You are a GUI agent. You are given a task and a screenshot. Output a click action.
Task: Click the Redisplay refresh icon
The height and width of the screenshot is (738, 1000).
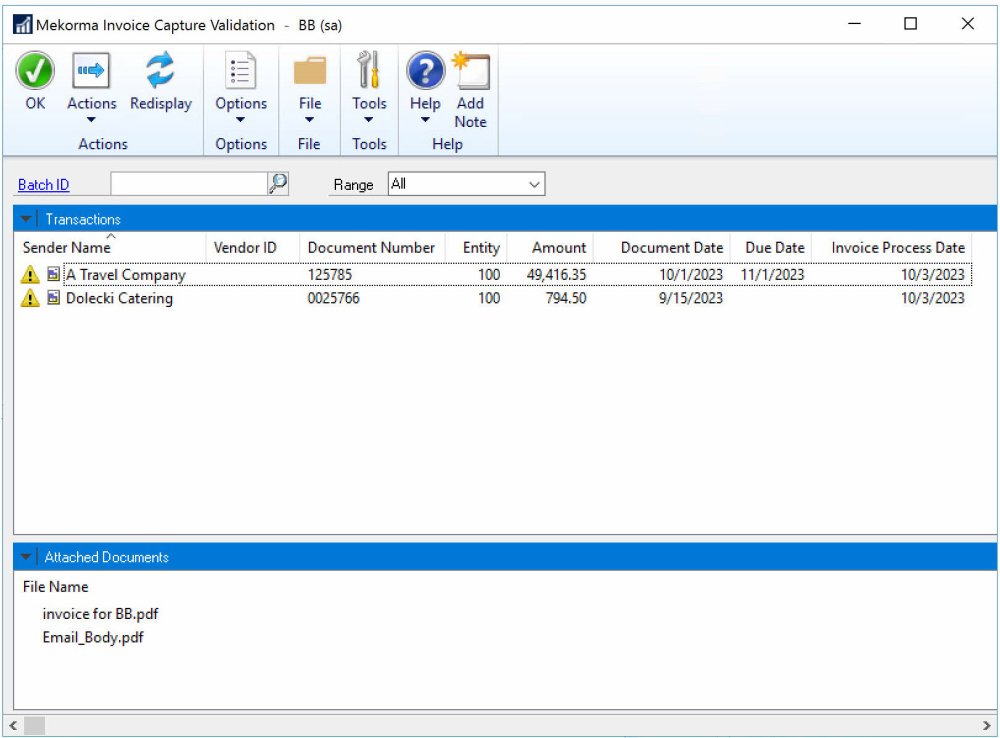click(x=160, y=70)
